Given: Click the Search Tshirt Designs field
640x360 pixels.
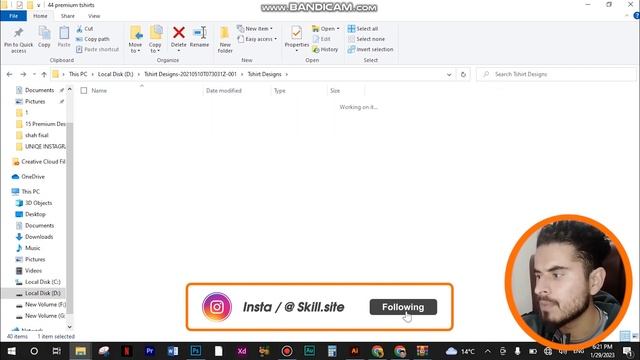Looking at the screenshot, I should click(556, 74).
